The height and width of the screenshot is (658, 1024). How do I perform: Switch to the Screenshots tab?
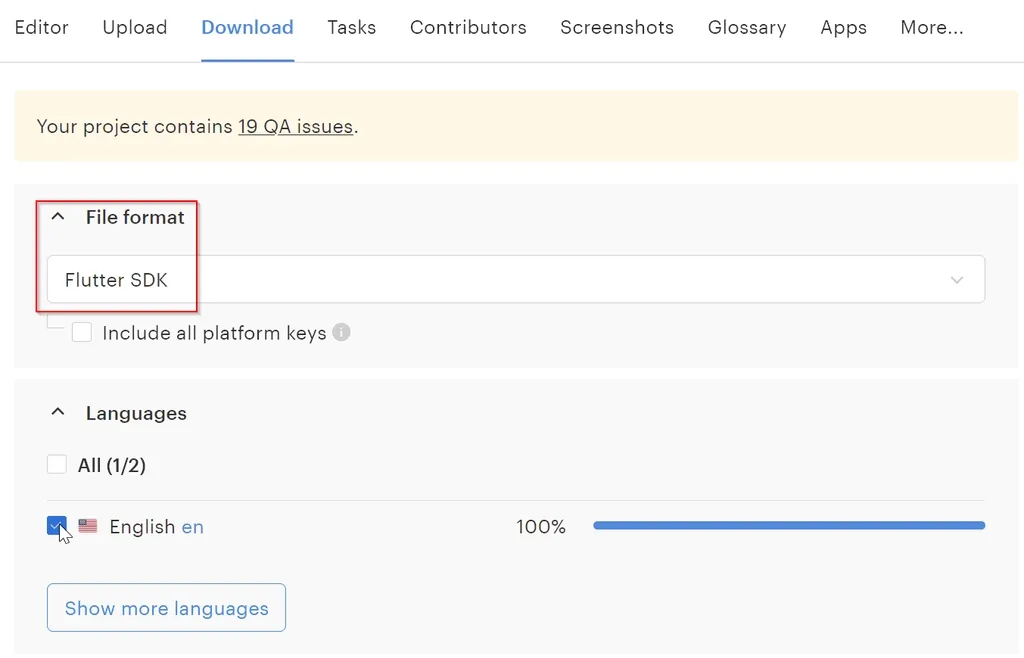[x=617, y=28]
